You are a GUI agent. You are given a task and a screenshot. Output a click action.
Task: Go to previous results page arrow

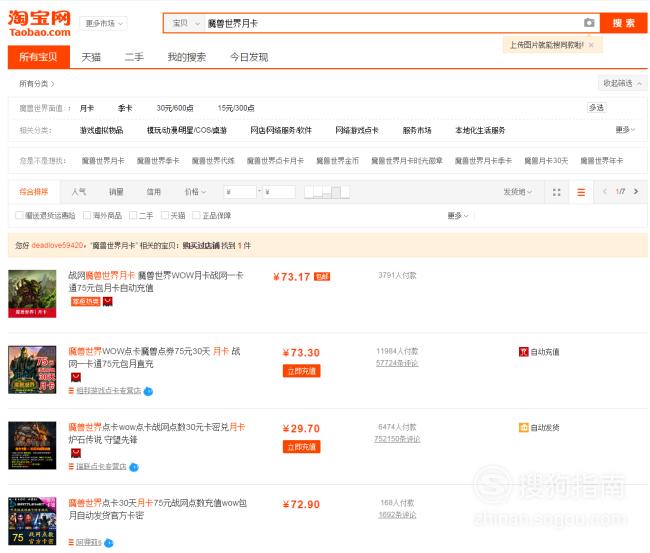click(605, 192)
